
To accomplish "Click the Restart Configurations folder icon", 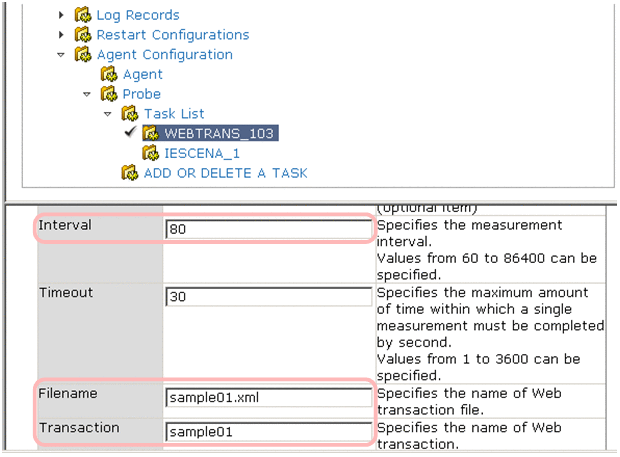I will [83, 35].
